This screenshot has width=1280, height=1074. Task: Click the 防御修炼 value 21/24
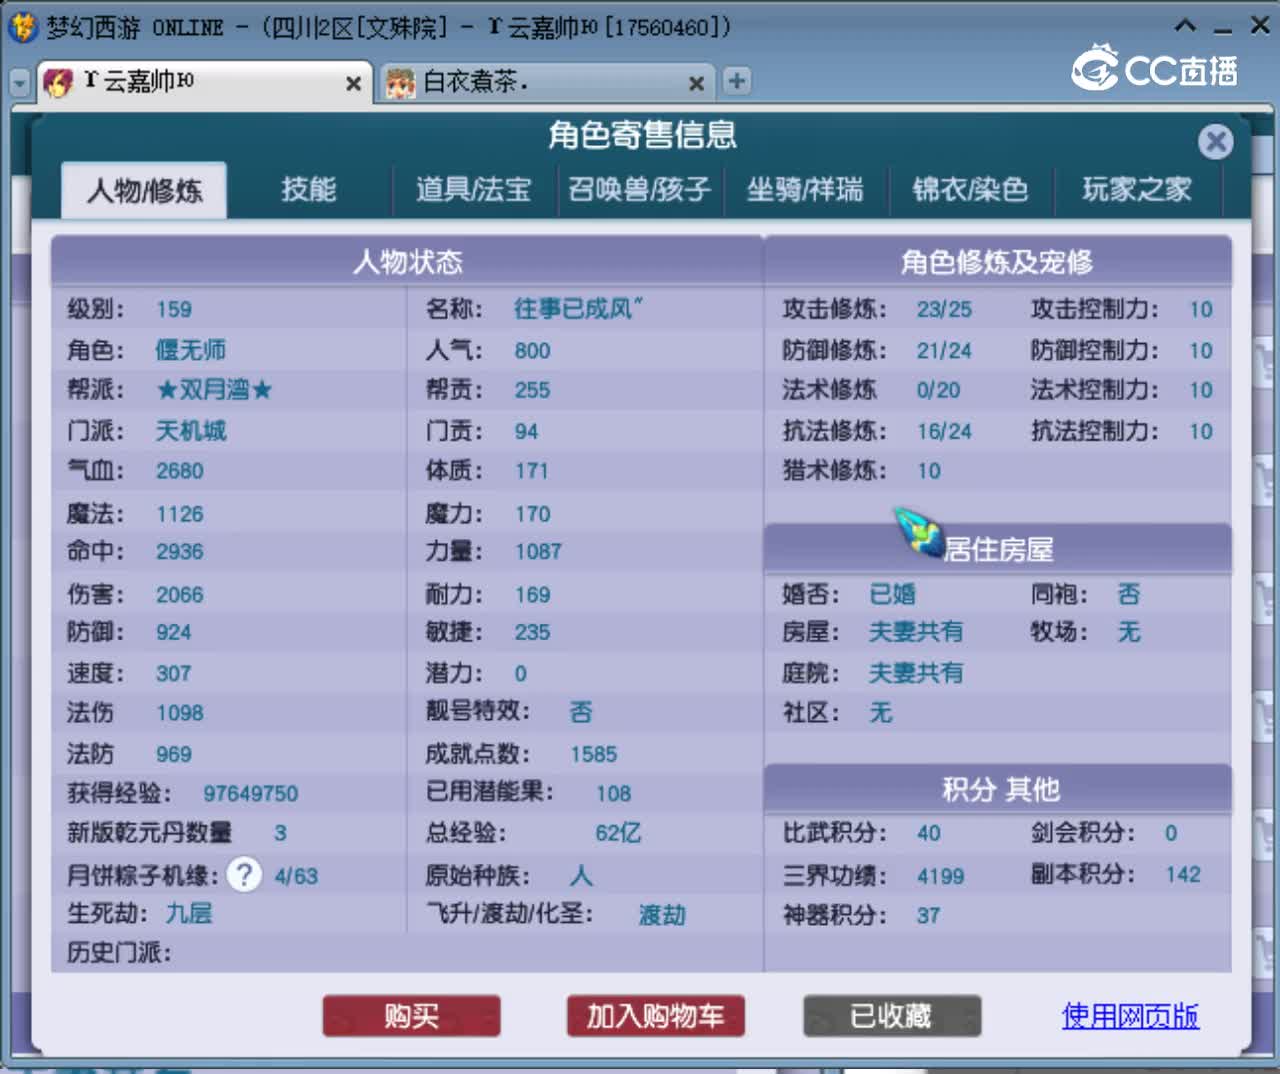(944, 350)
